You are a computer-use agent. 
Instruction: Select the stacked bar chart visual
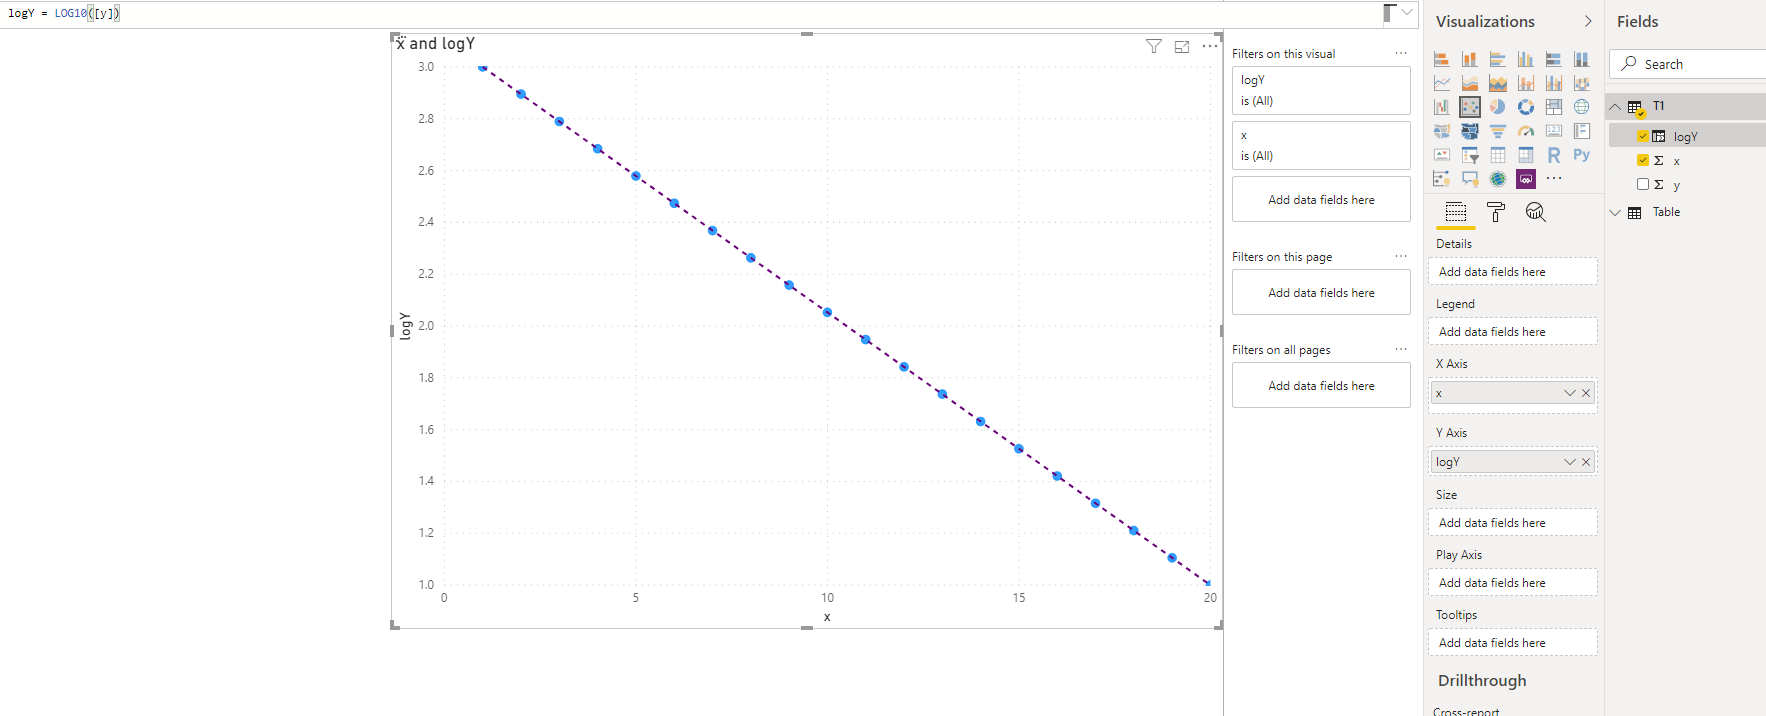click(x=1441, y=59)
